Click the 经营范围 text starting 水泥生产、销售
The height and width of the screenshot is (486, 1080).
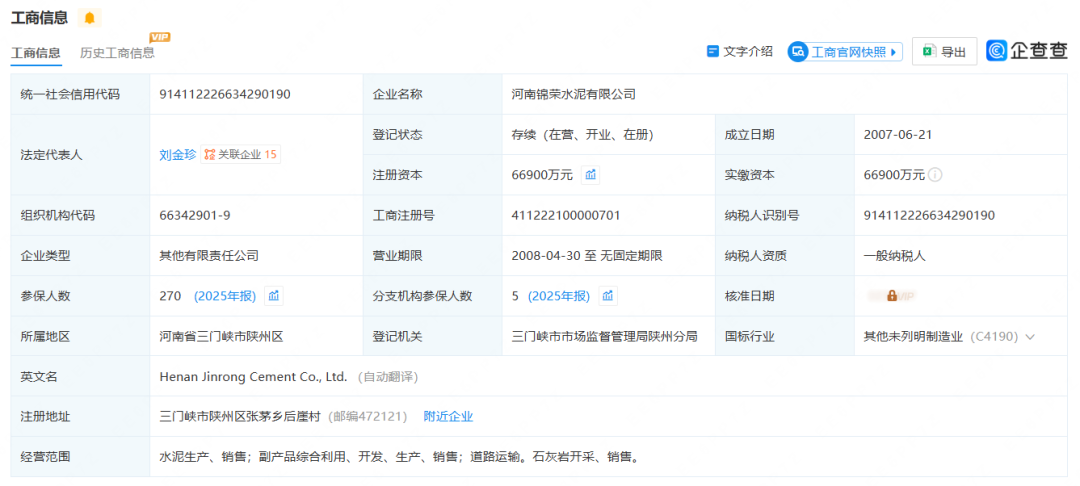[398, 457]
